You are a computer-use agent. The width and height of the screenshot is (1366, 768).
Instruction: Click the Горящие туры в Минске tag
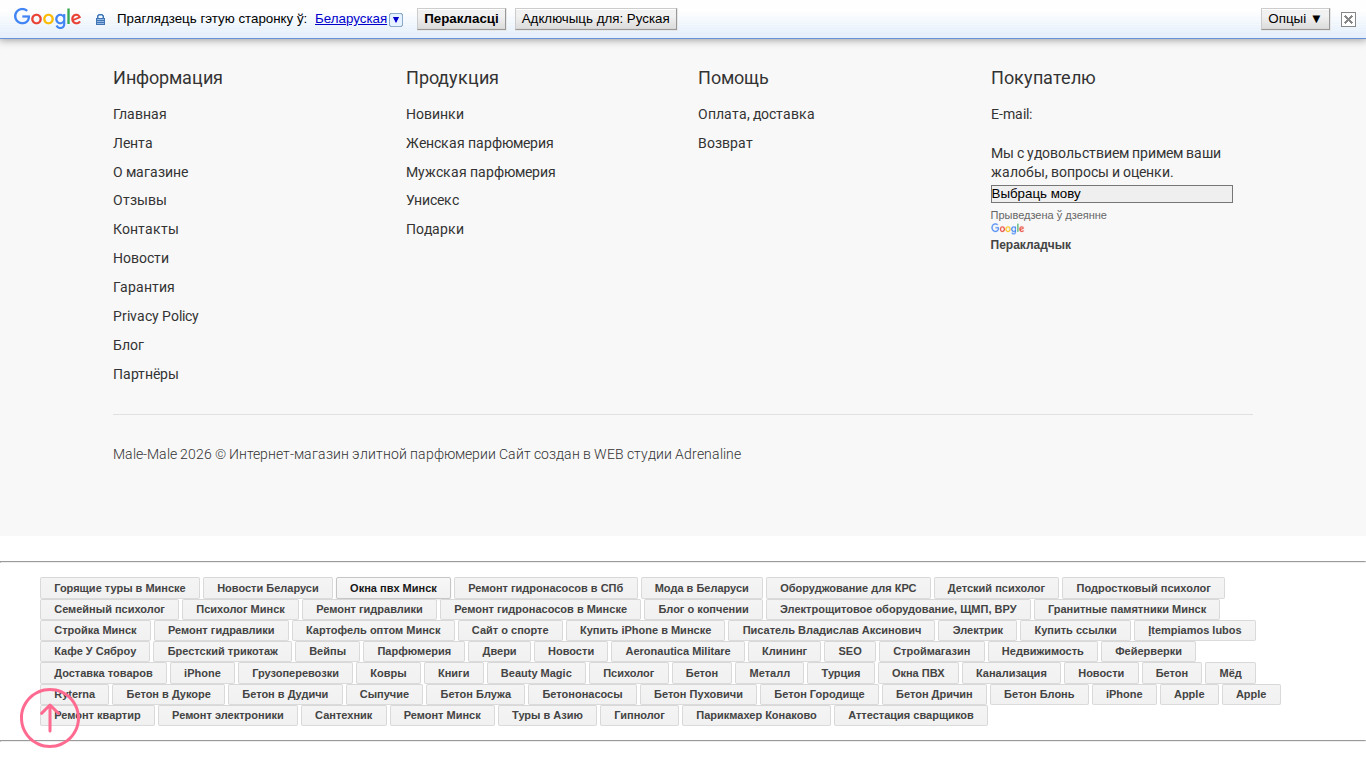point(120,588)
